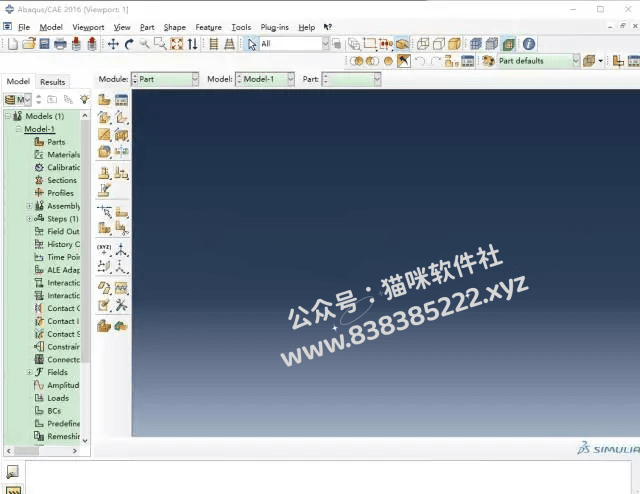Toggle the selection arrow tool
Image resolution: width=640 pixels, height=494 pixels.
(x=252, y=44)
